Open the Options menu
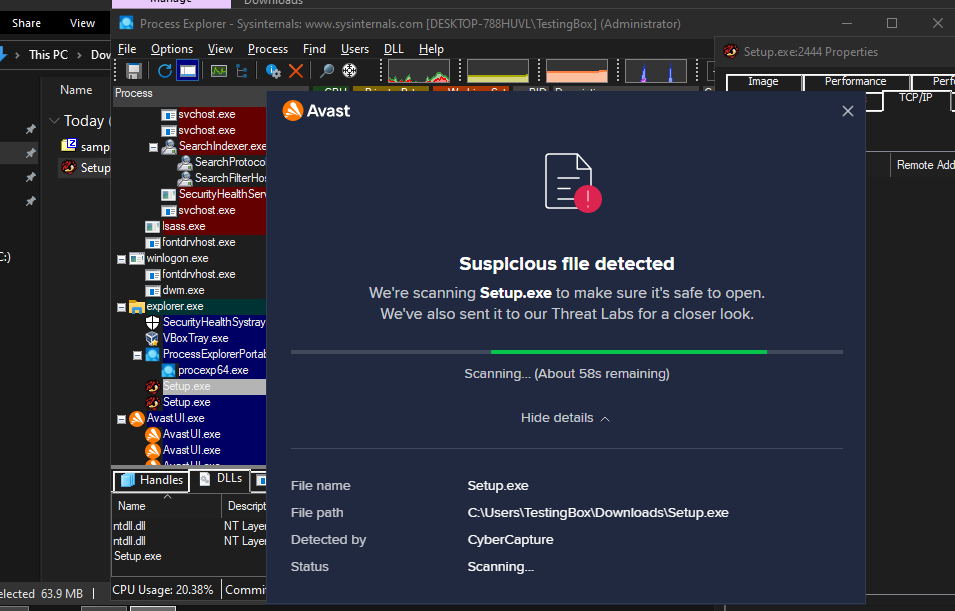The image size is (955, 611). point(172,49)
